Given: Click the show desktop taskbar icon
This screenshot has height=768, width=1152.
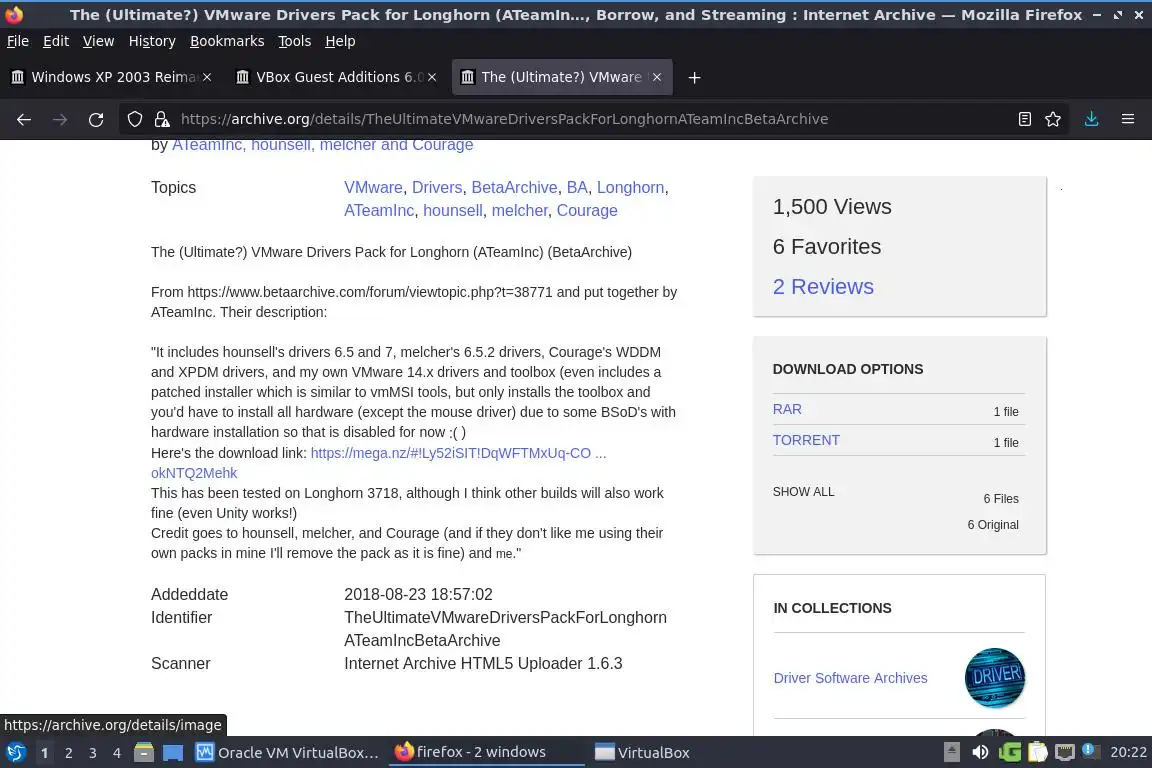Looking at the screenshot, I should [x=173, y=753].
